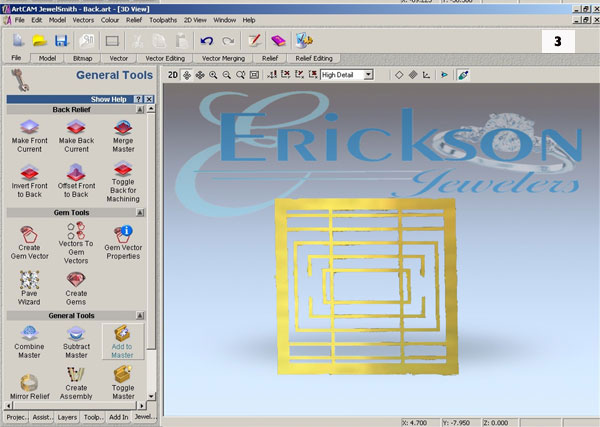Click Invert Front to Back
The height and width of the screenshot is (427, 600).
29,181
